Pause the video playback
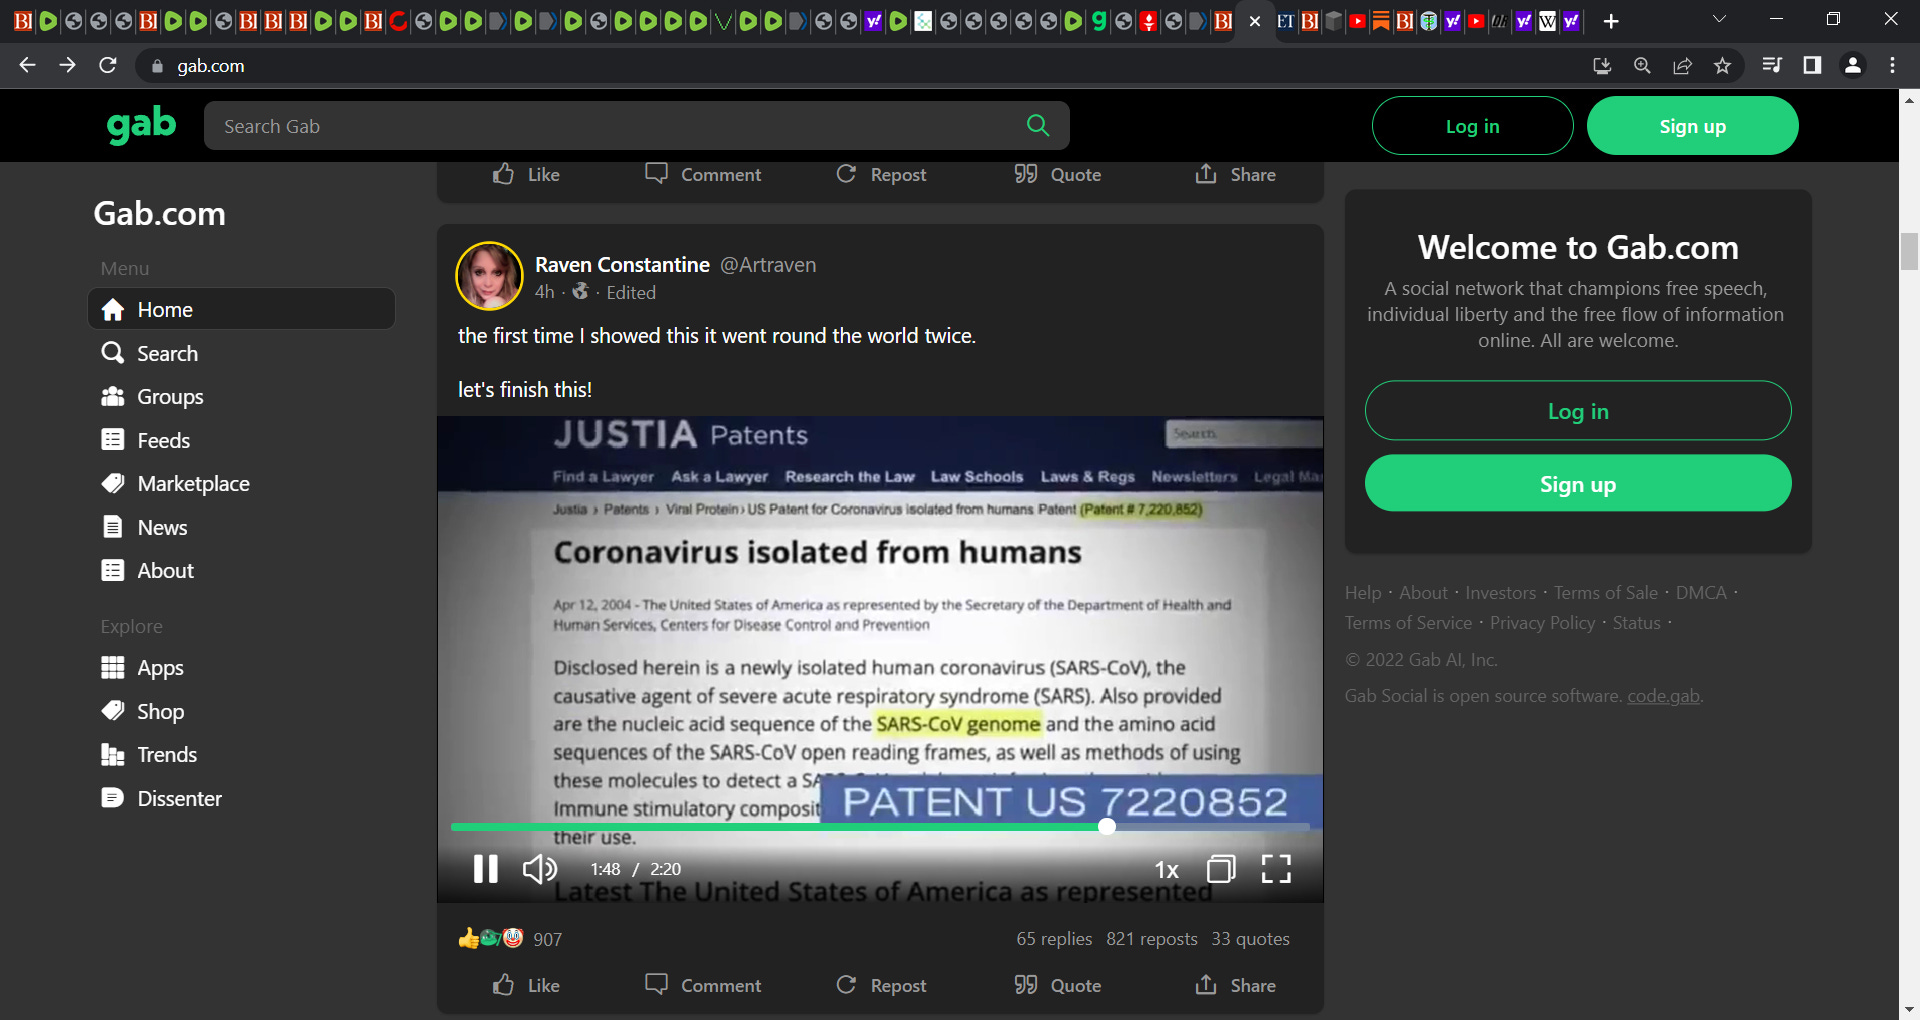The height and width of the screenshot is (1020, 1920). (485, 869)
